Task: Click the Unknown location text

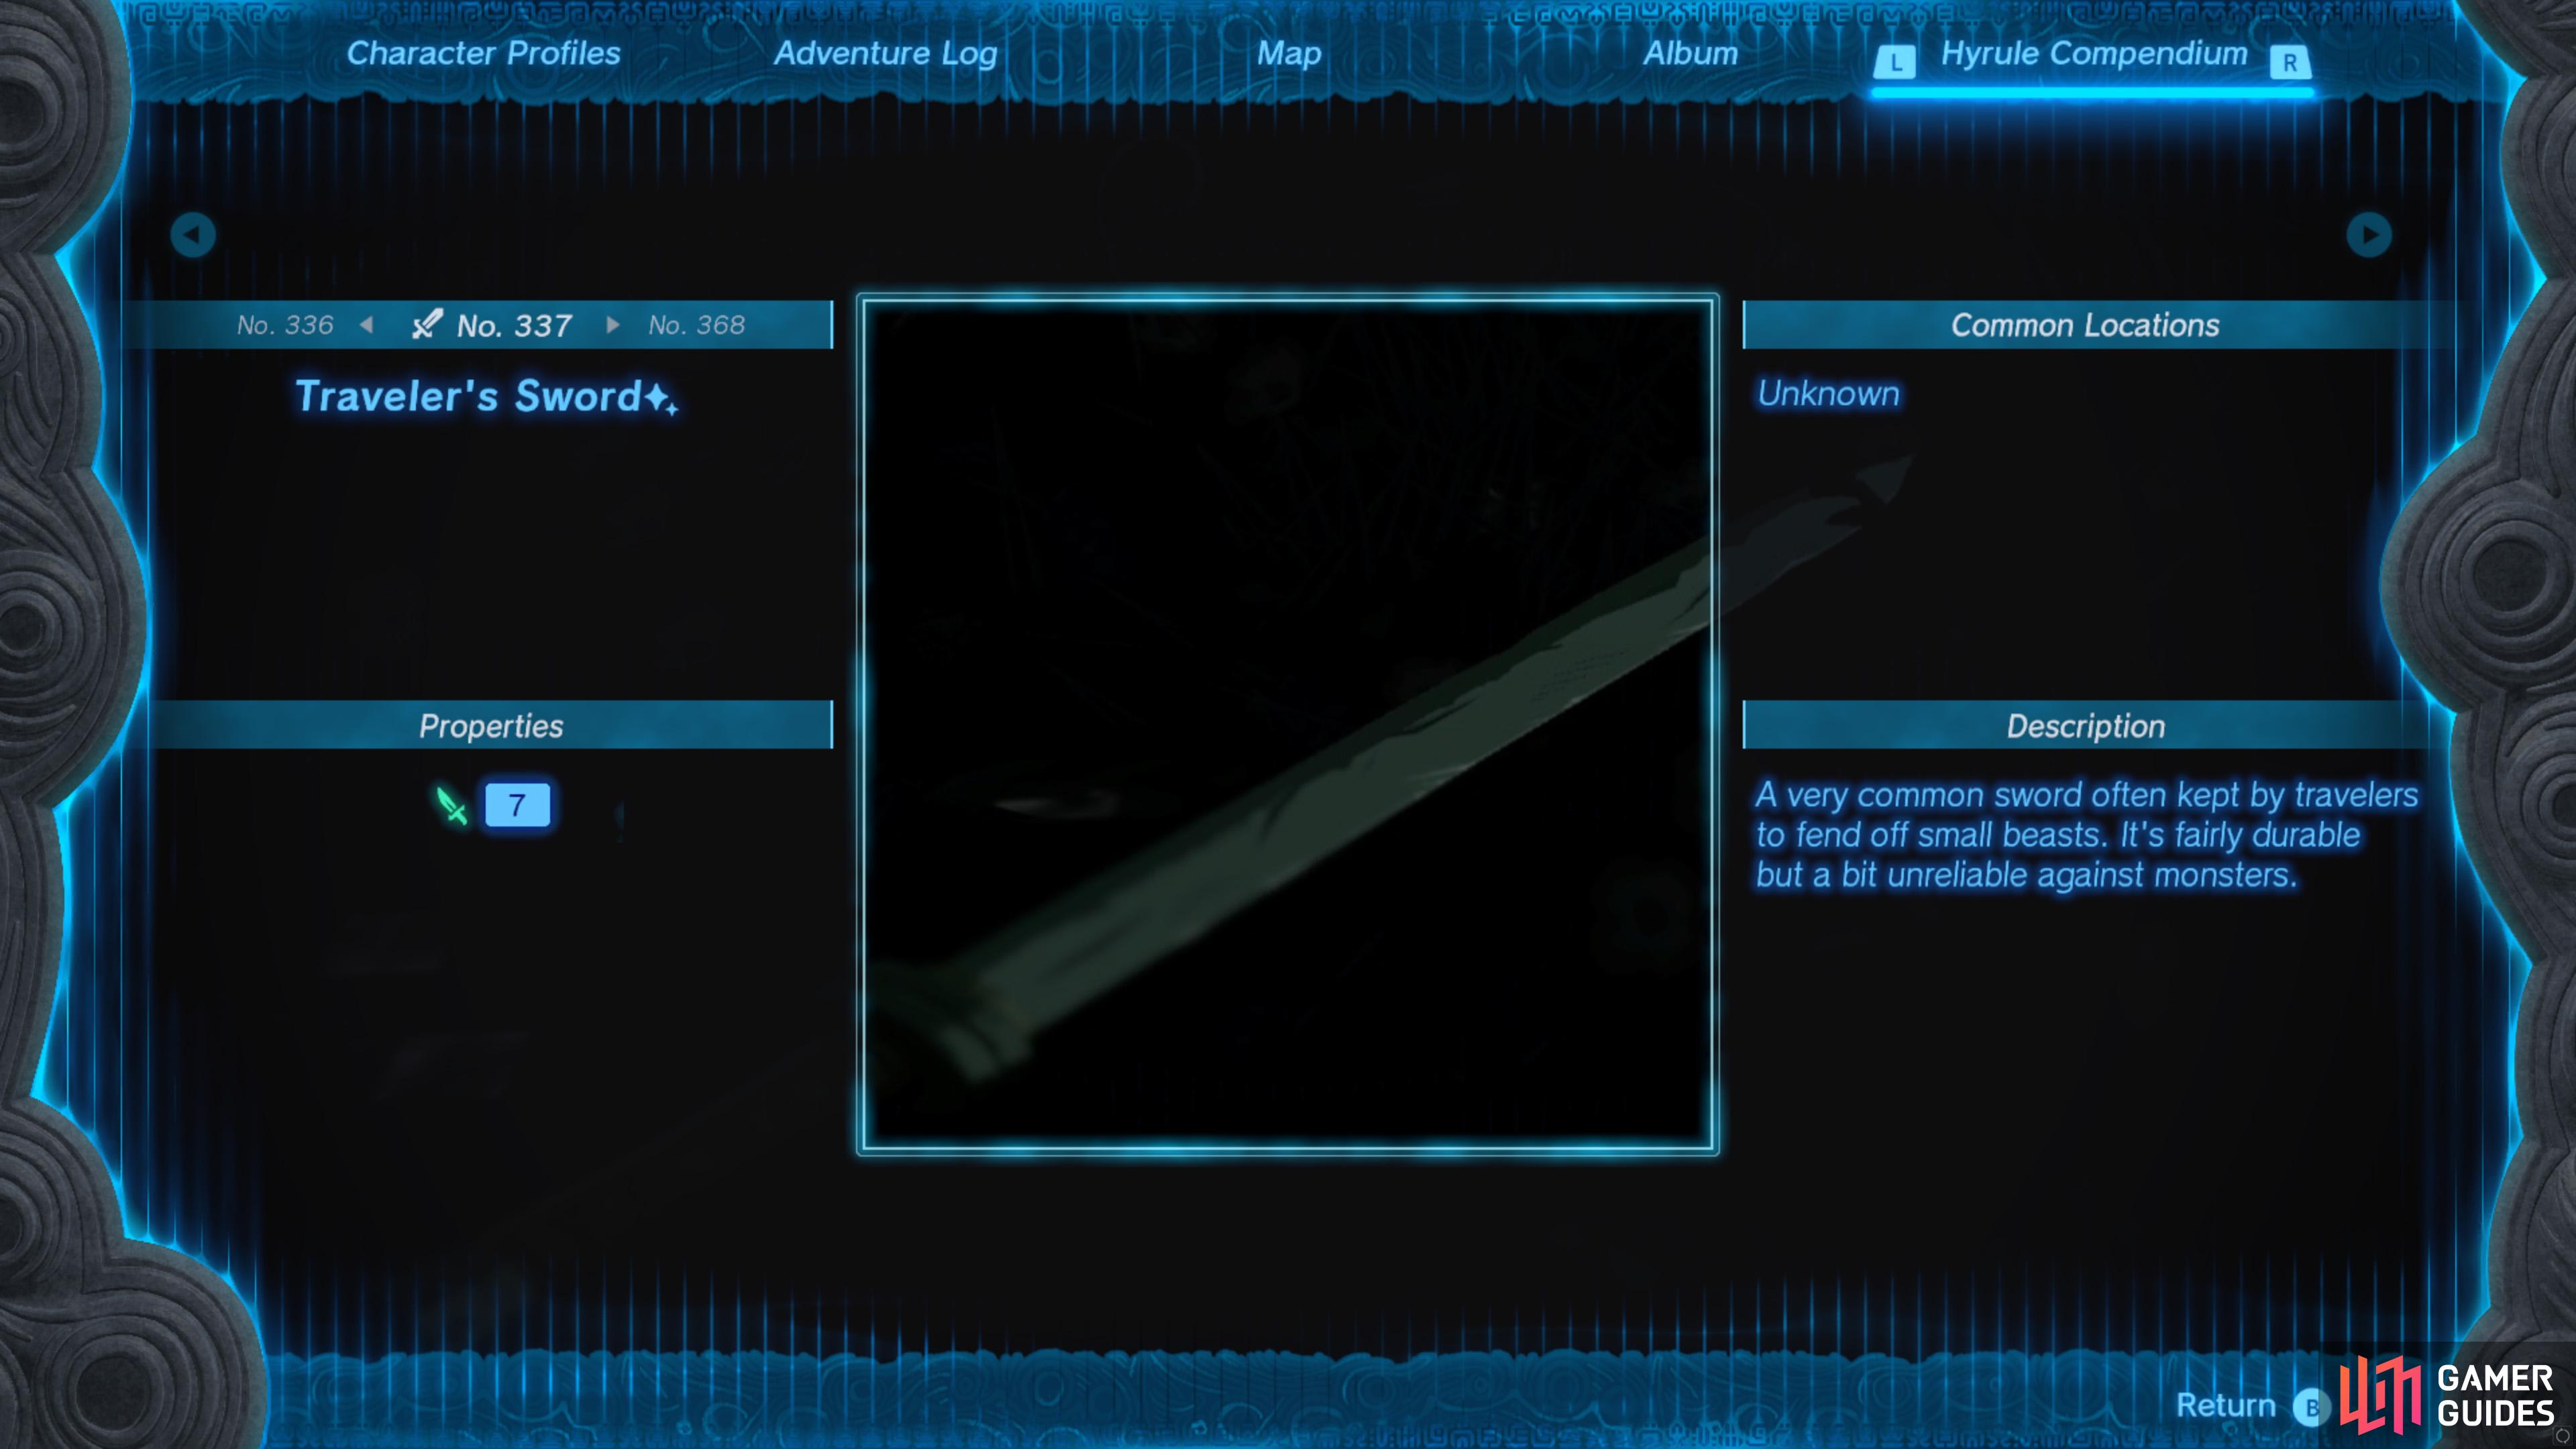Action: tap(1828, 394)
